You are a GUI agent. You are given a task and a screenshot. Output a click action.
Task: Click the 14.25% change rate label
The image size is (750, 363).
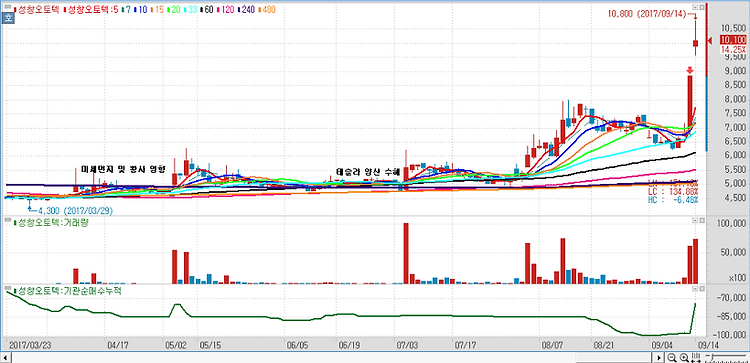pos(733,50)
